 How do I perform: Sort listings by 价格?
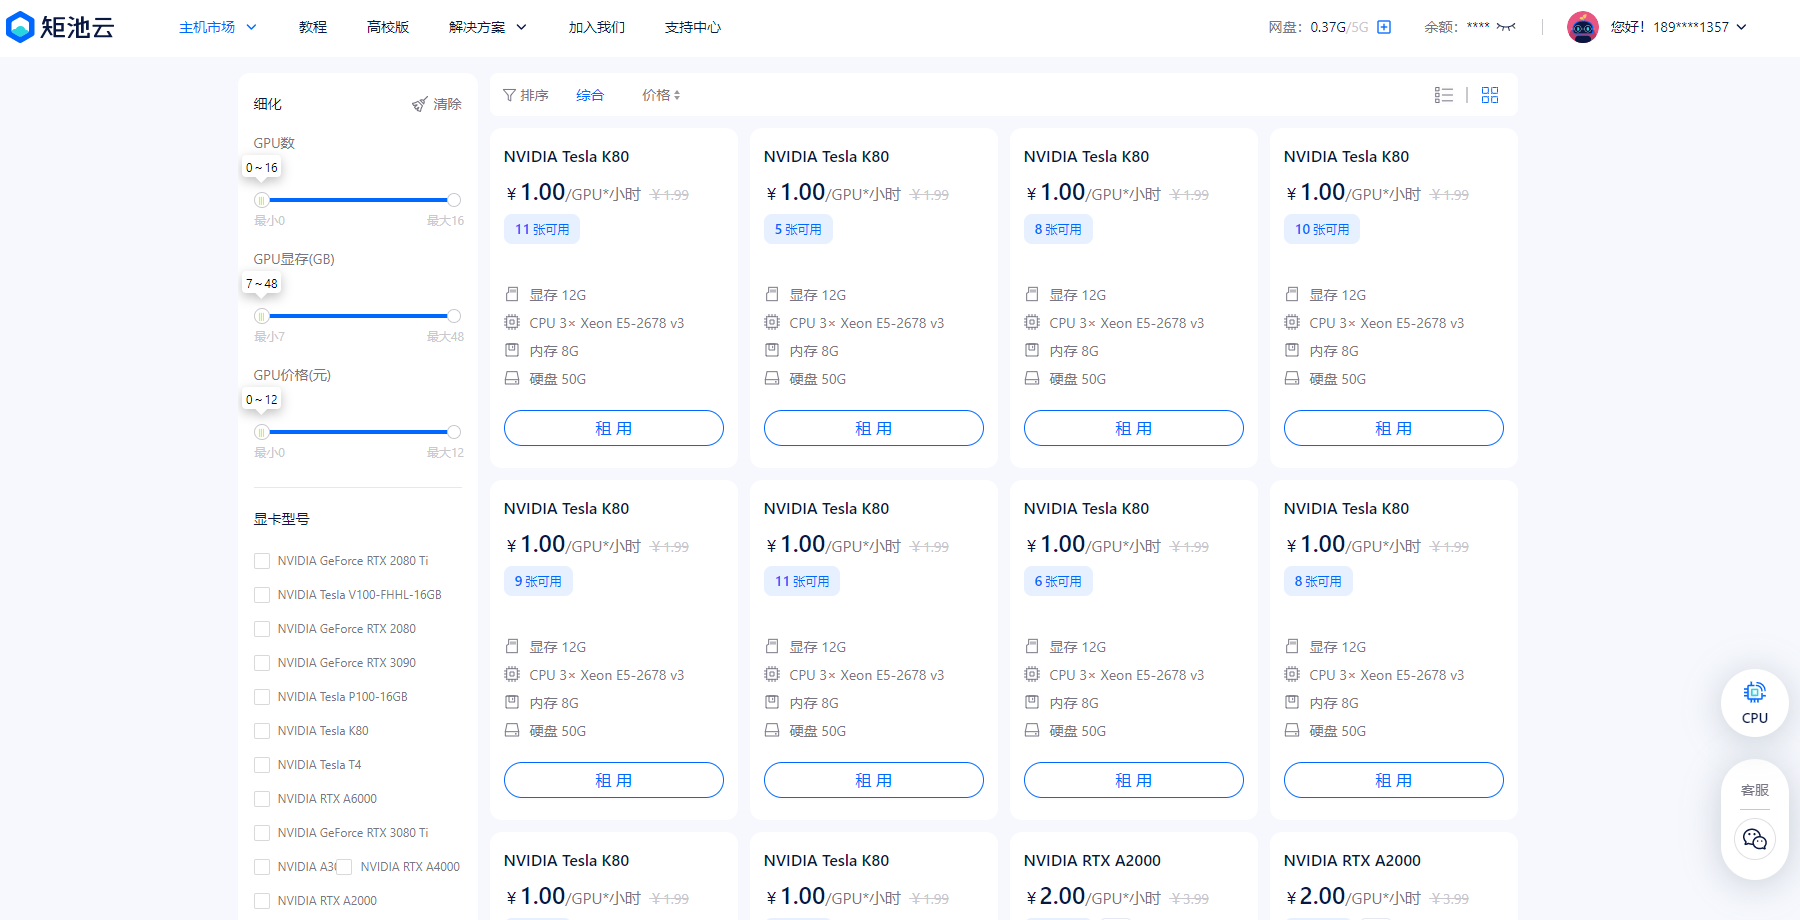point(660,95)
